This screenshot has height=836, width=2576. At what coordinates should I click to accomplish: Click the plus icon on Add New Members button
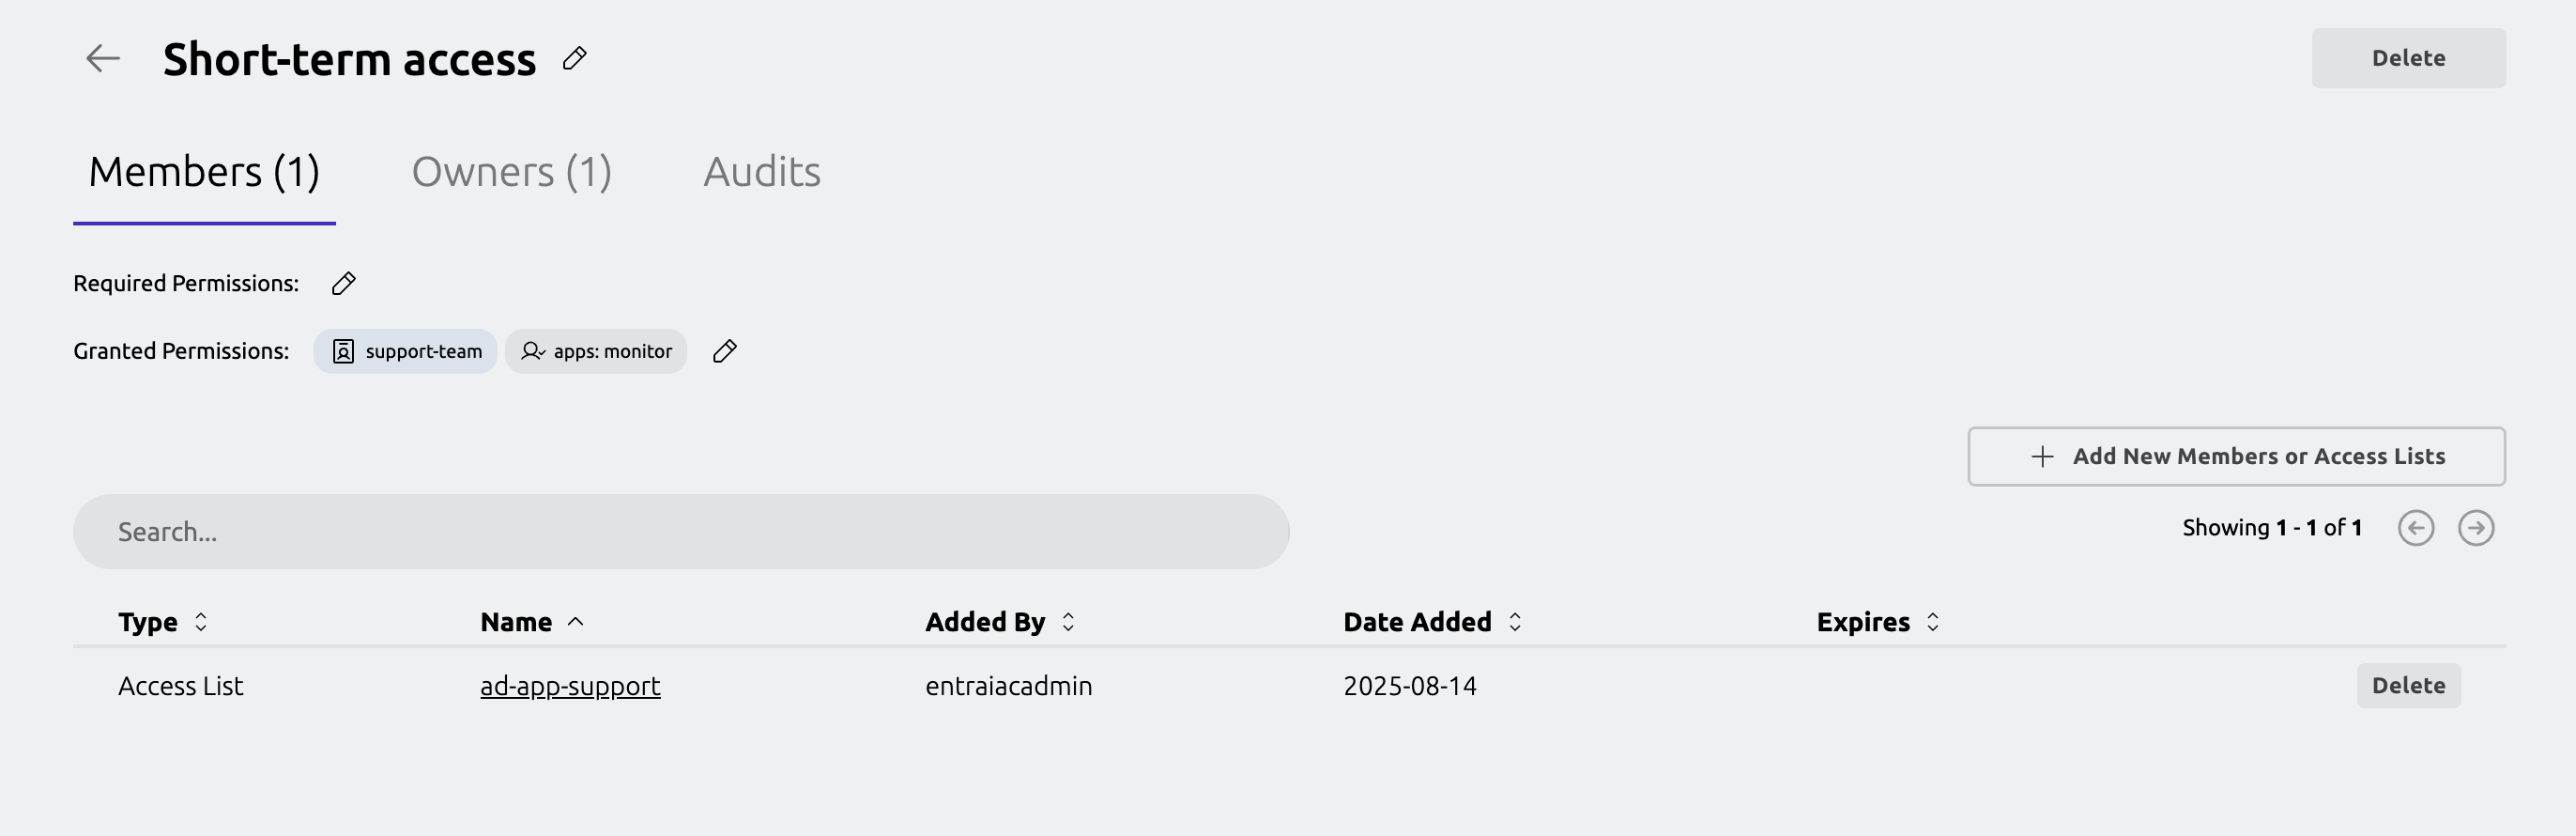2041,456
